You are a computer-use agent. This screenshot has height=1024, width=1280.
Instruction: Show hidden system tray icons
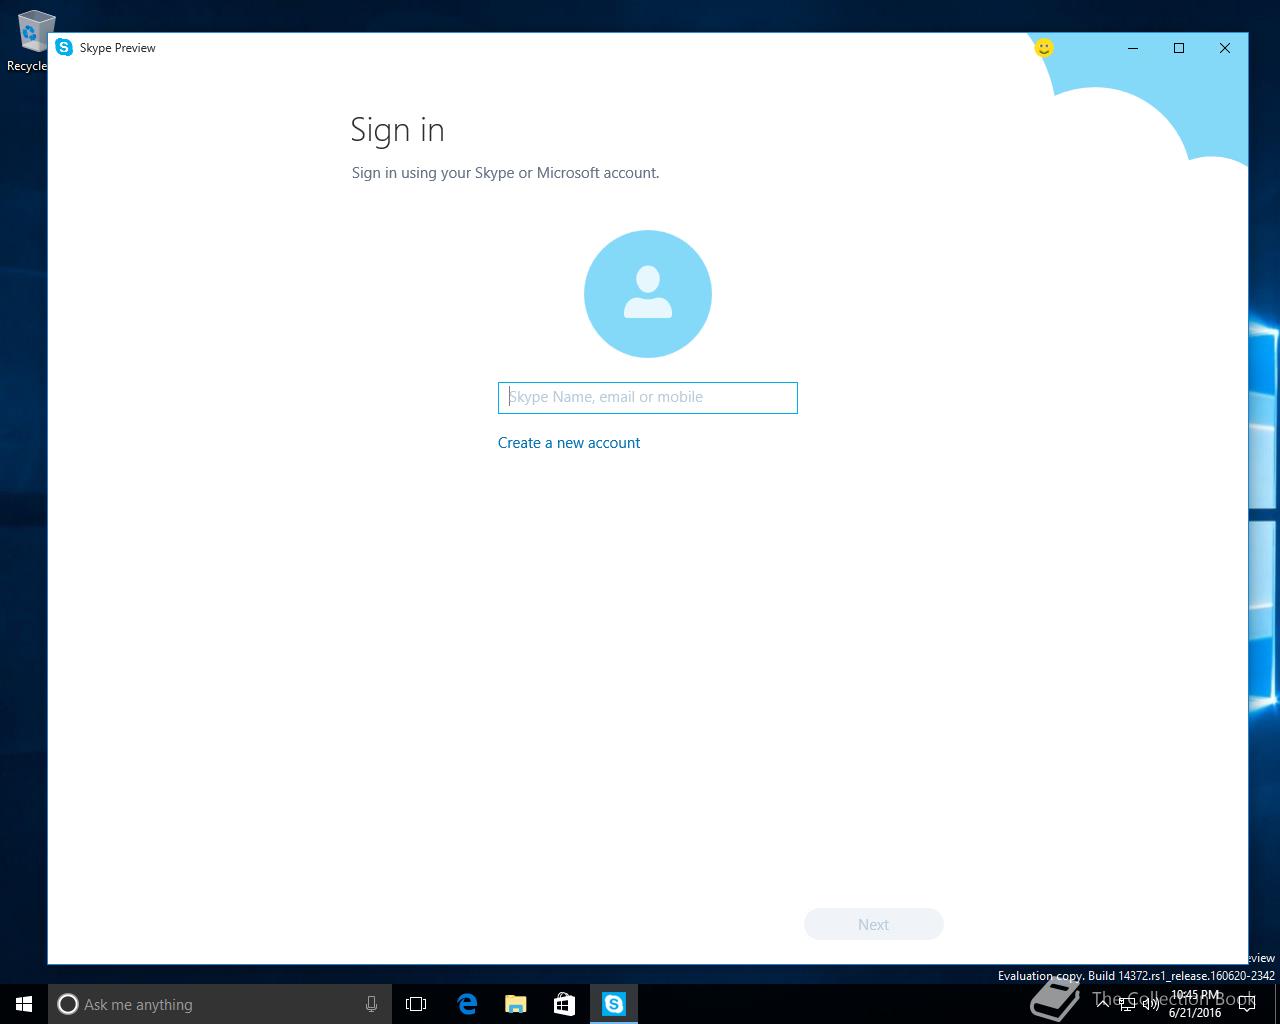click(1104, 1004)
